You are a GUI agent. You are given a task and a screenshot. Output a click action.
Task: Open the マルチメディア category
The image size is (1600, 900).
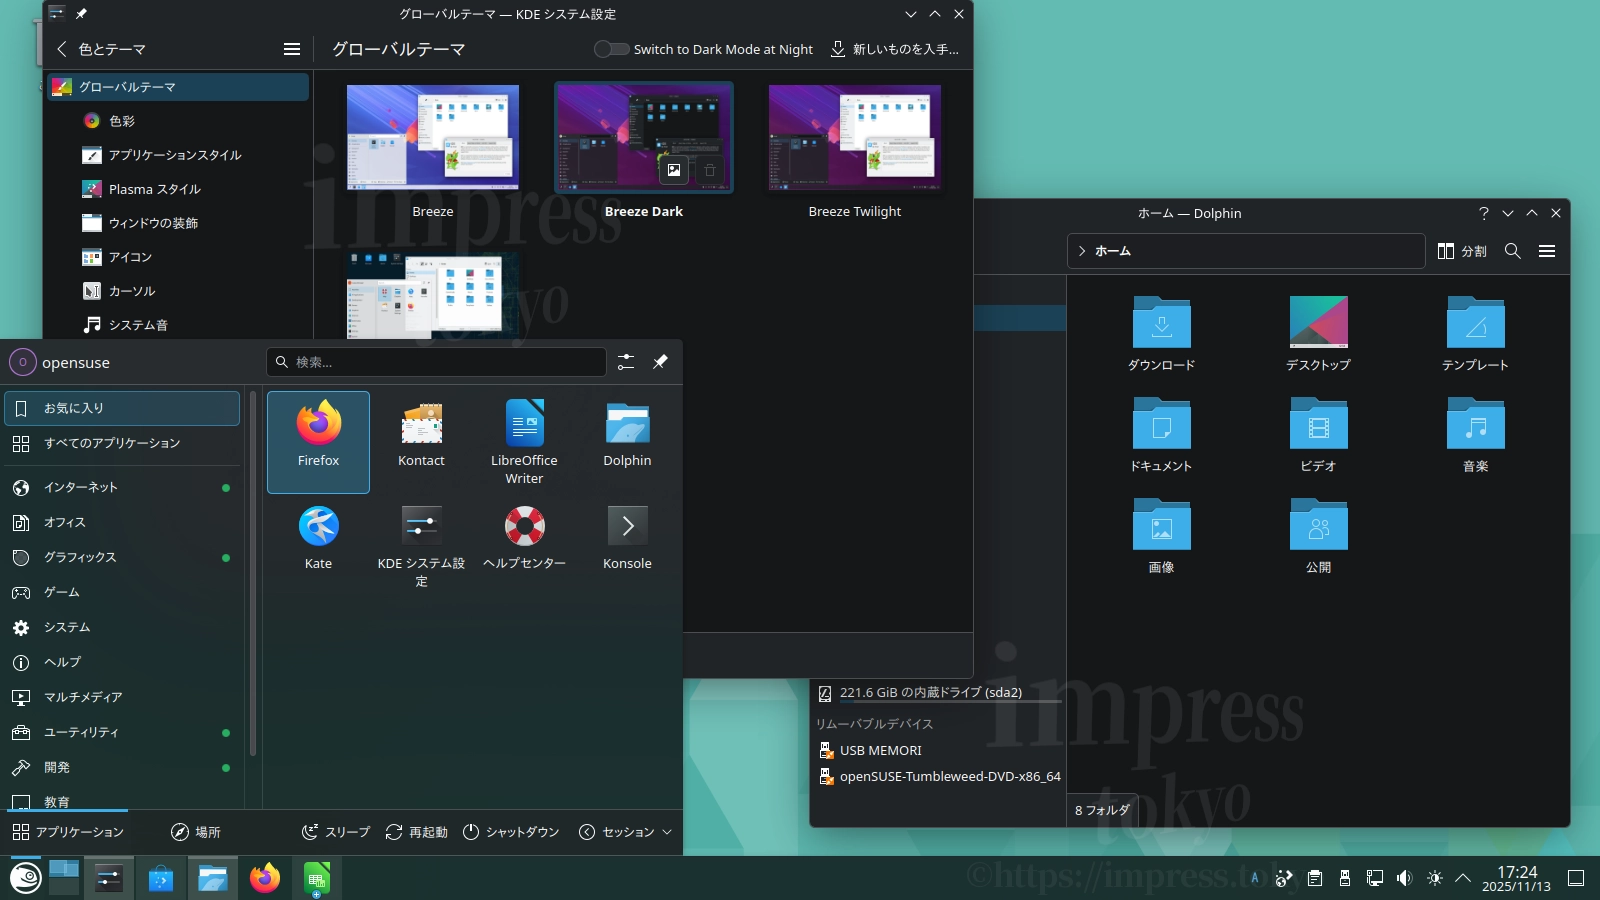(122, 697)
